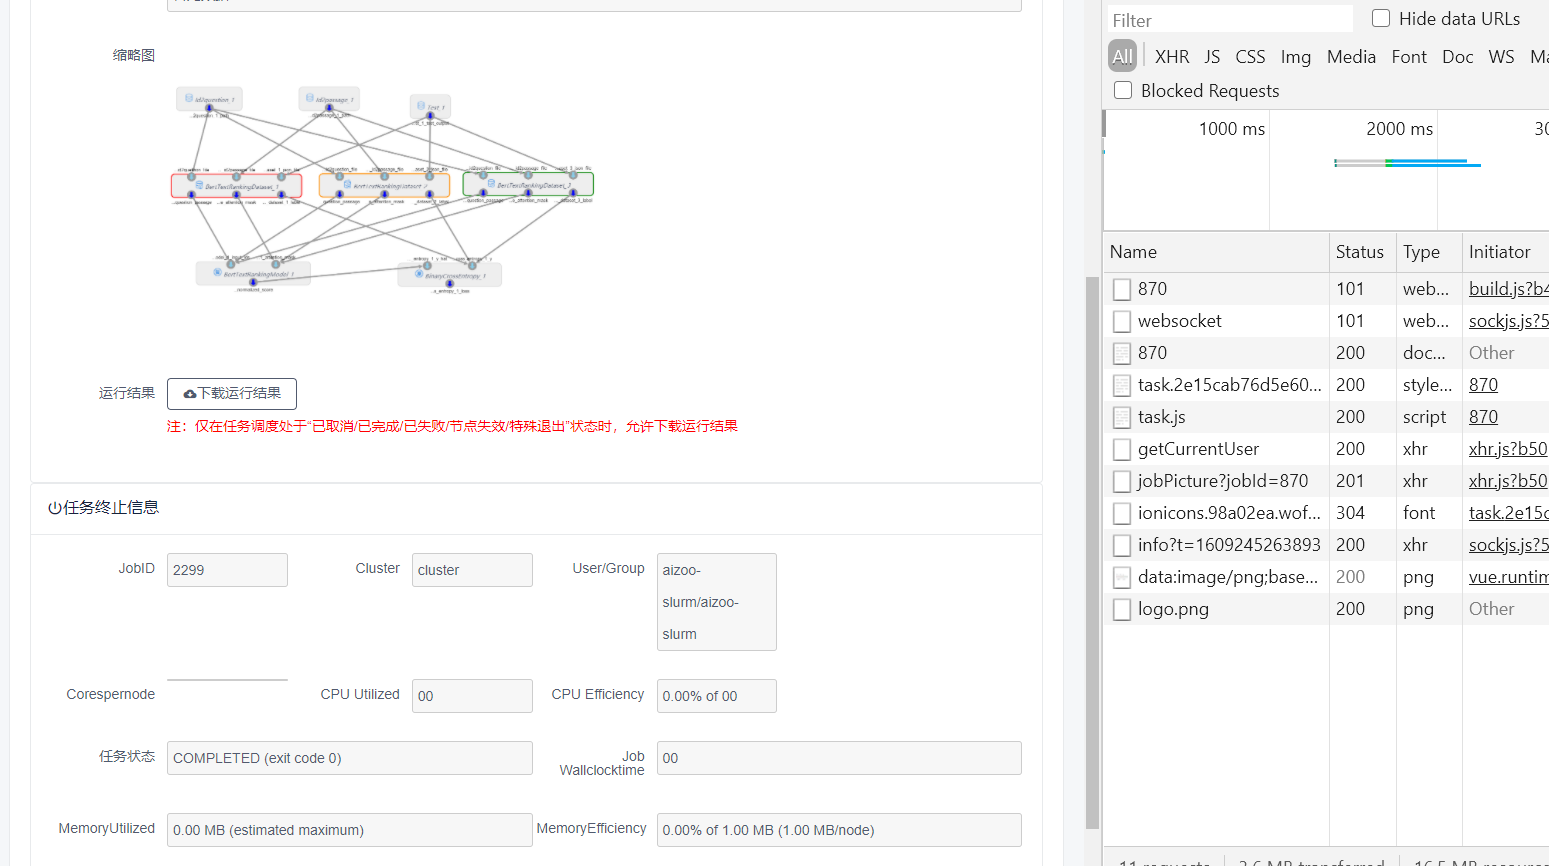Image resolution: width=1549 pixels, height=866 pixels.
Task: Click the database icon inside BertTextRankingDataset_3
Action: pos(491,183)
